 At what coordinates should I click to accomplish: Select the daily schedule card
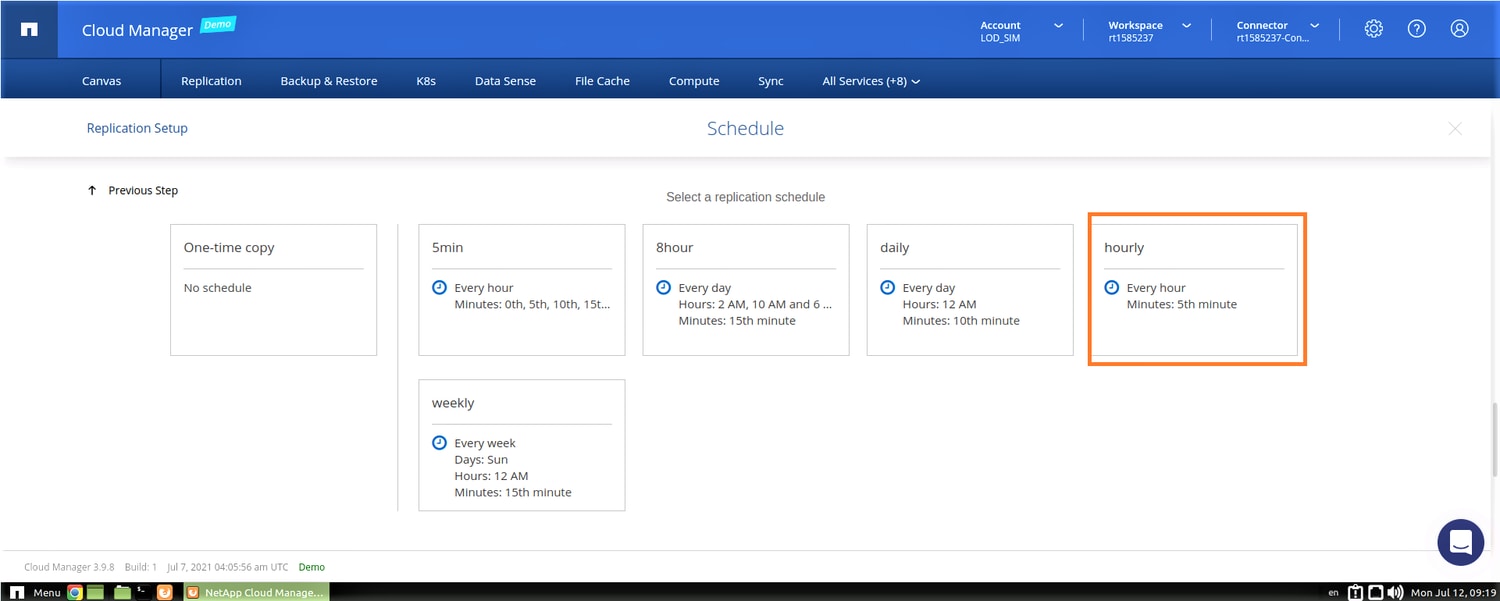click(970, 290)
